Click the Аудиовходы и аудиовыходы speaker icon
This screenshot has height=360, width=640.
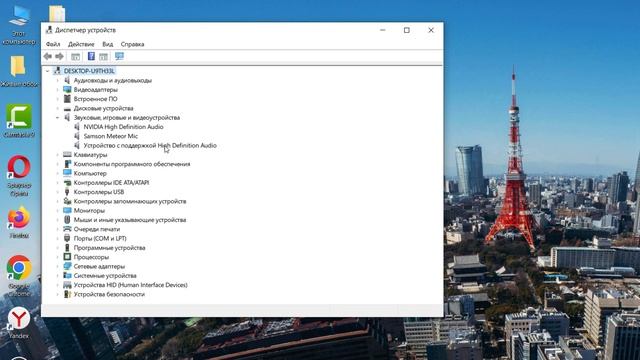(x=67, y=80)
